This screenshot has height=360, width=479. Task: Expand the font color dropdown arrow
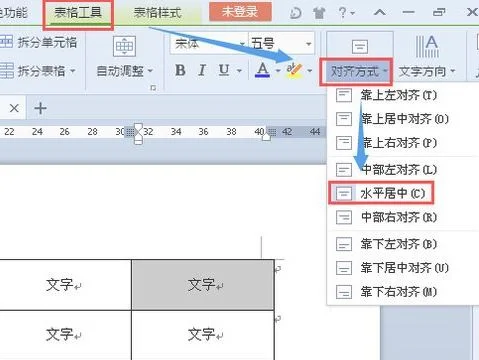278,71
